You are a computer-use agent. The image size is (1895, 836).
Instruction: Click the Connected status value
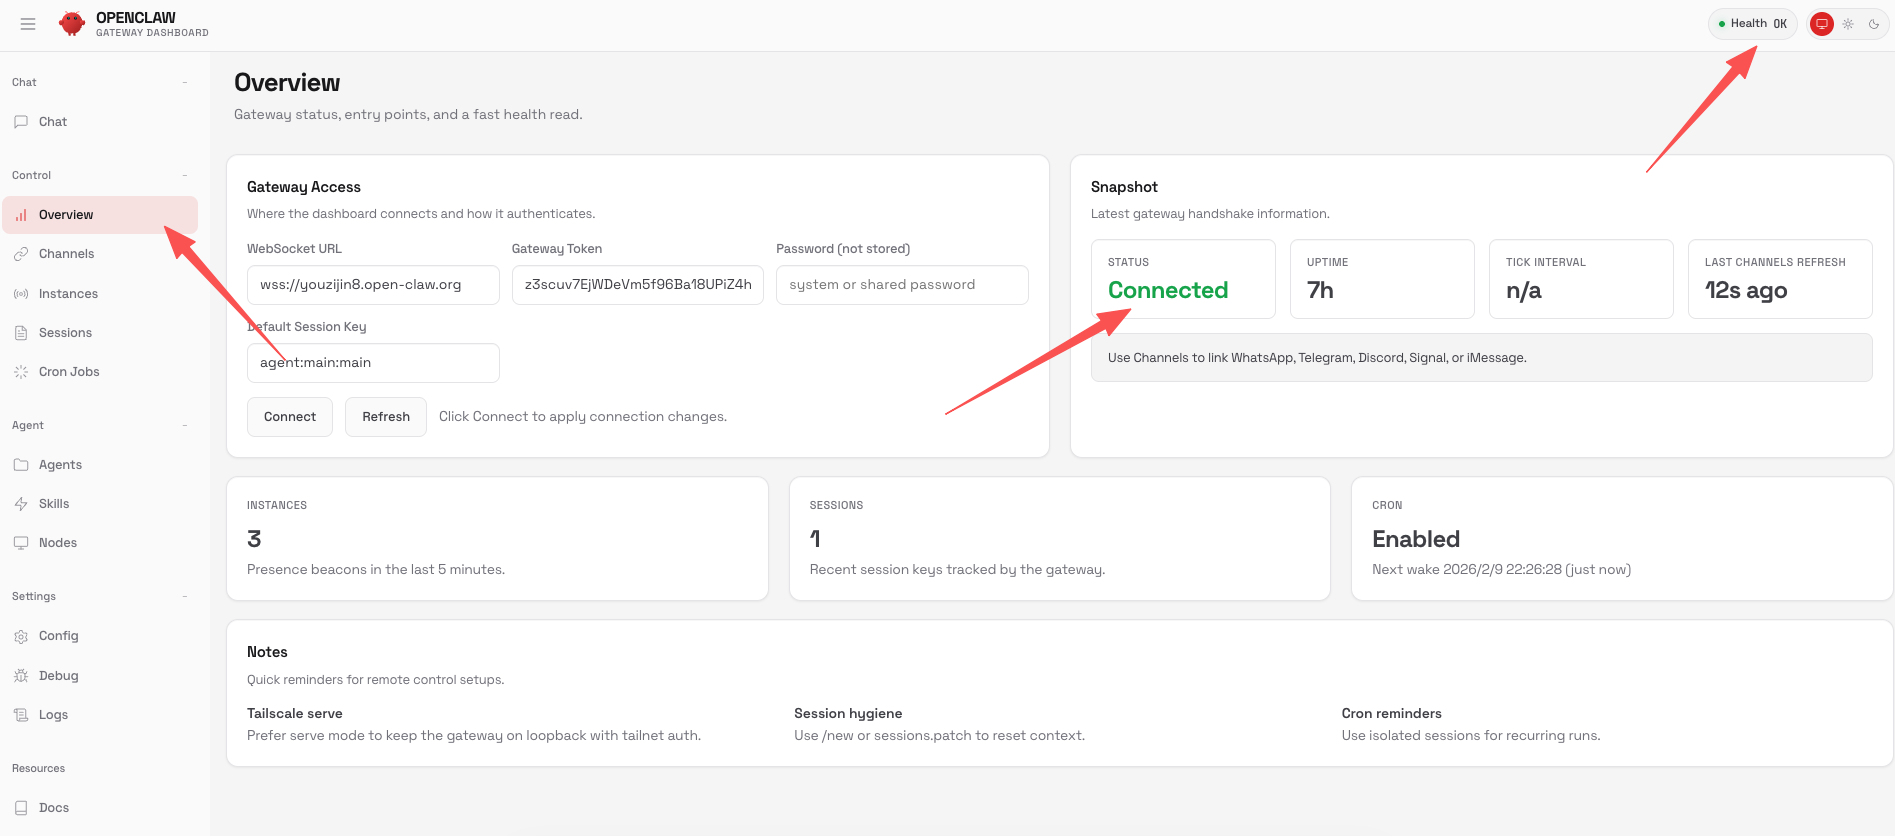(1168, 290)
